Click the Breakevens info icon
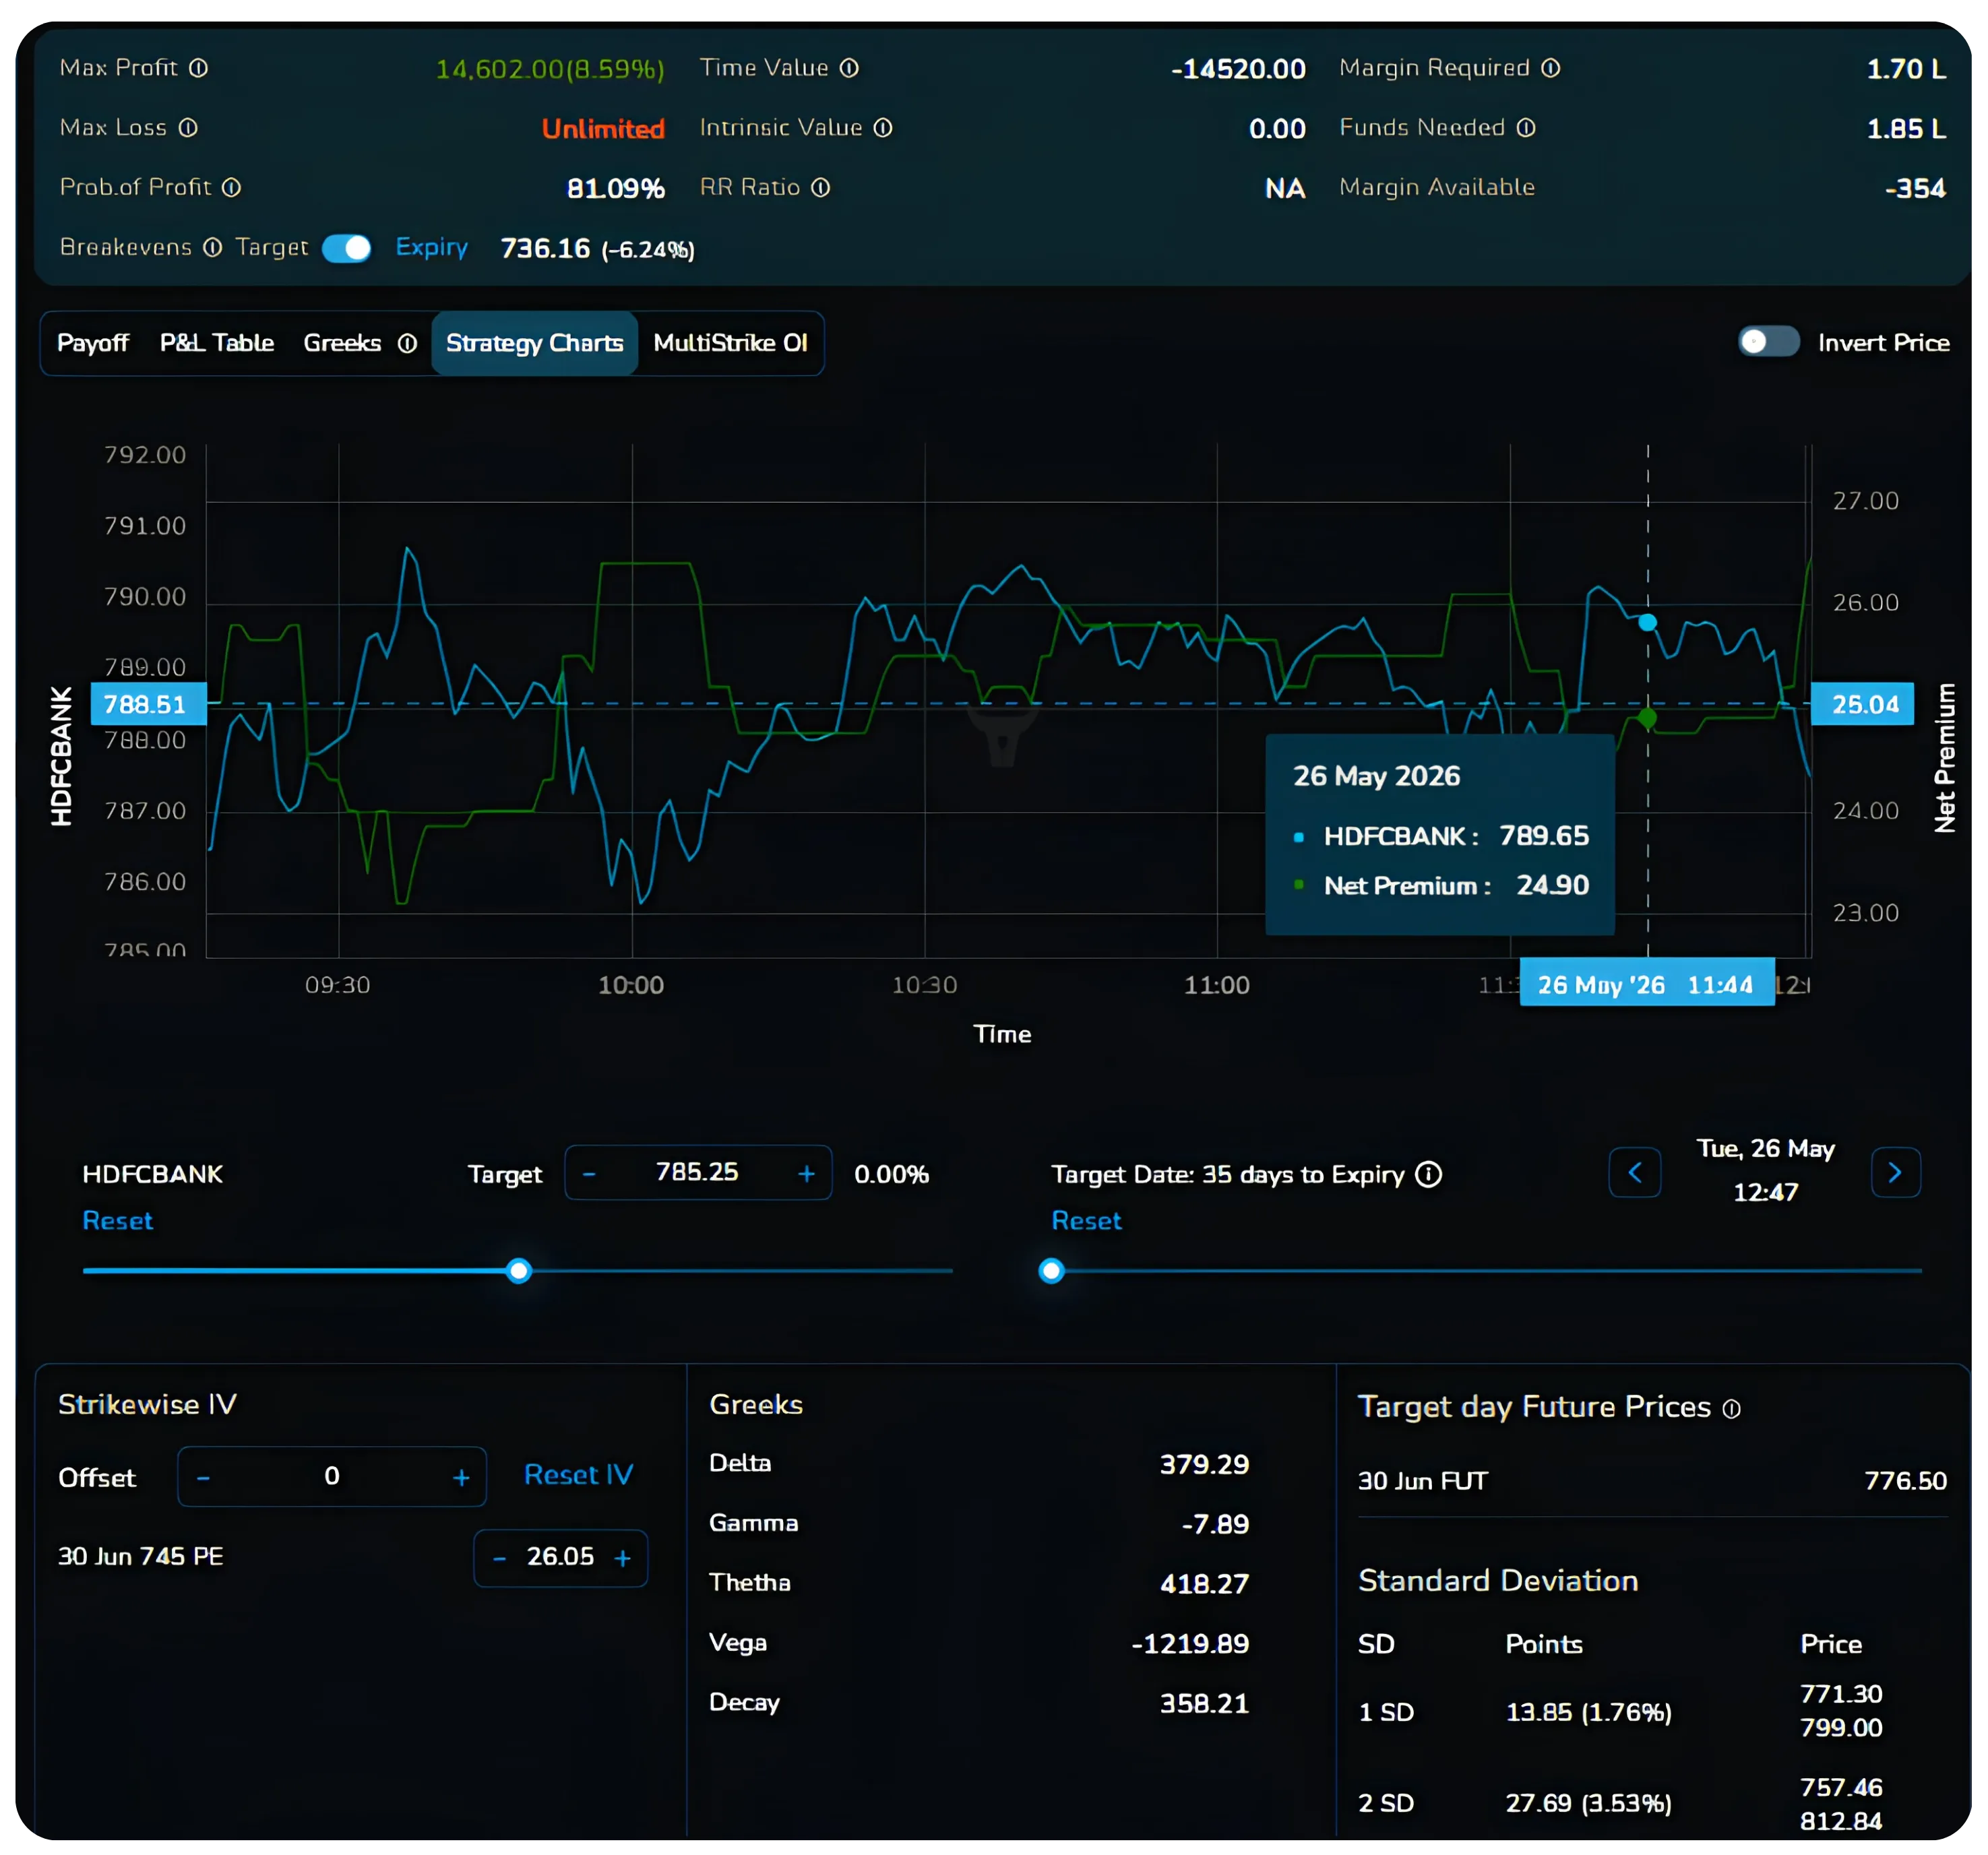1988x1855 pixels. [213, 247]
